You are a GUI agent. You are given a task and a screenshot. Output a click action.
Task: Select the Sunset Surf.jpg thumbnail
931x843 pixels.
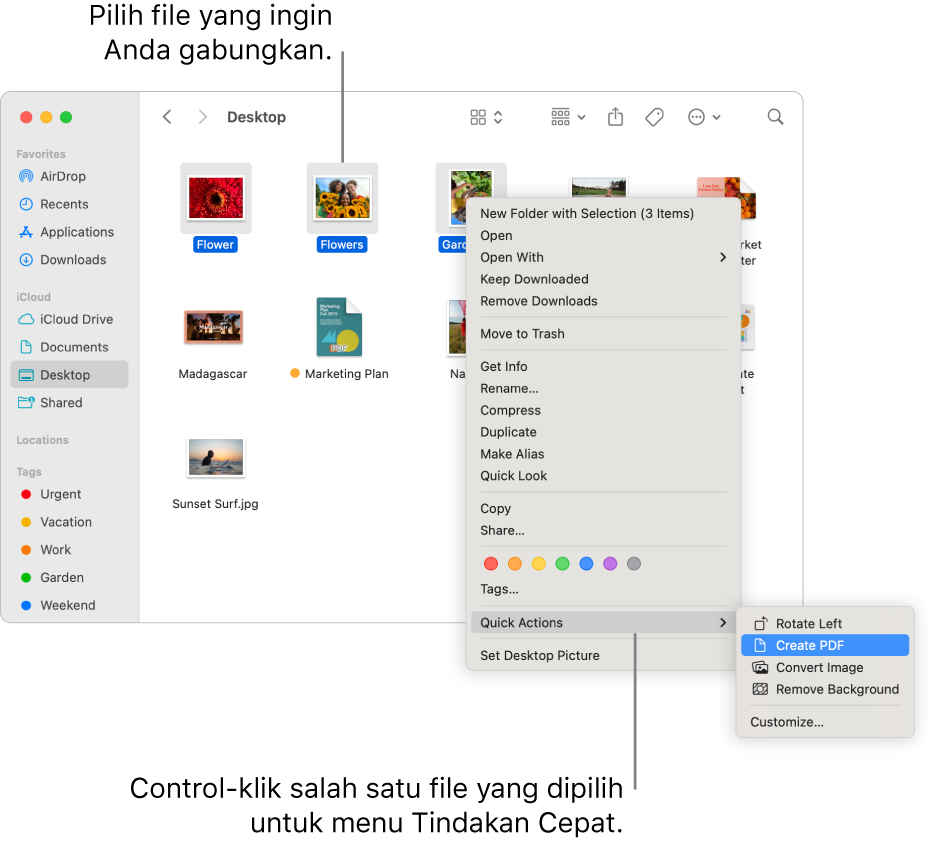[x=216, y=457]
